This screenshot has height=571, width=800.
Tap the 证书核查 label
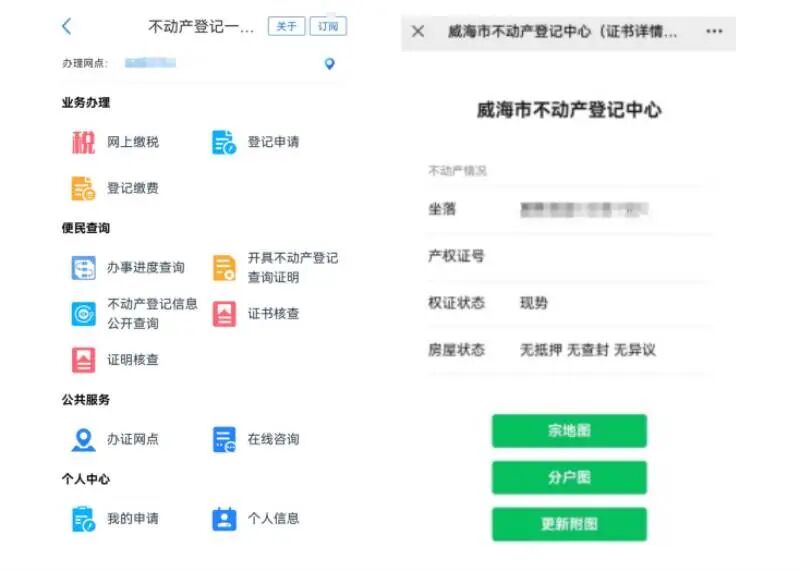click(273, 314)
